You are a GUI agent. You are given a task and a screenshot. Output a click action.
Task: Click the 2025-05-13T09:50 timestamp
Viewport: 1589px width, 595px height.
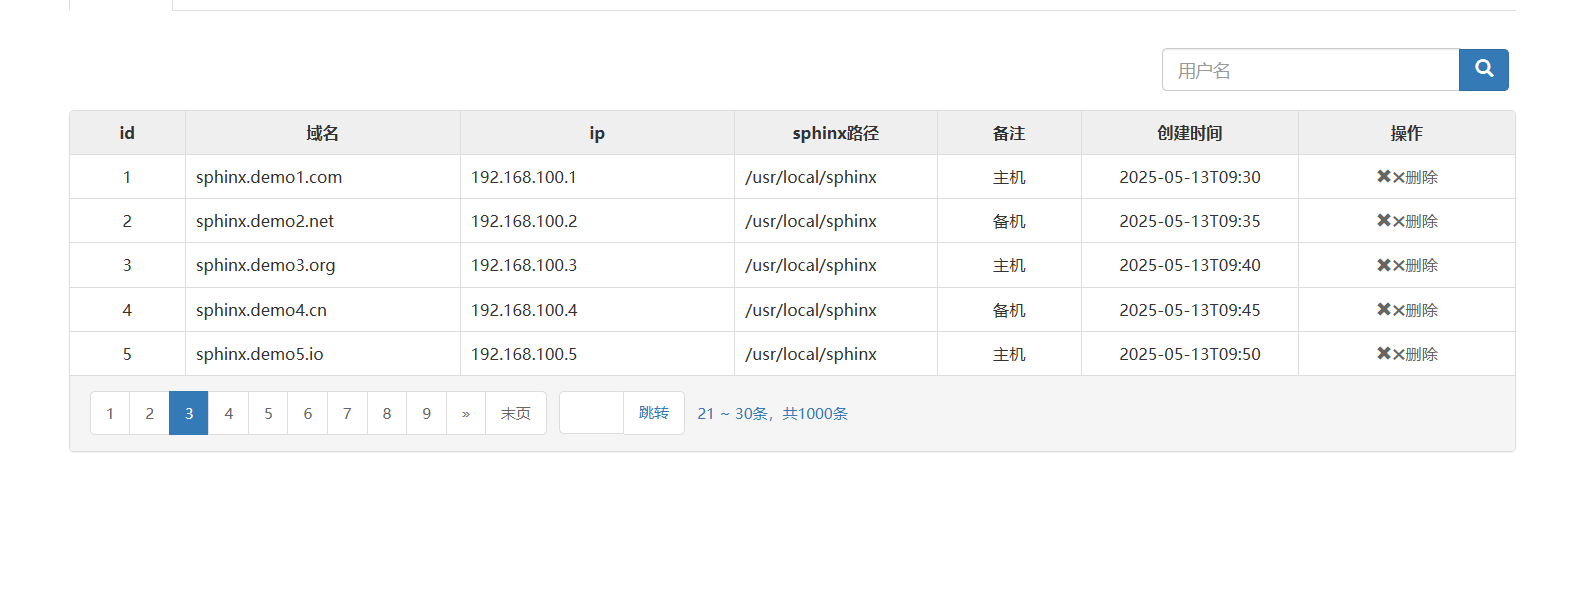pyautogui.click(x=1190, y=354)
